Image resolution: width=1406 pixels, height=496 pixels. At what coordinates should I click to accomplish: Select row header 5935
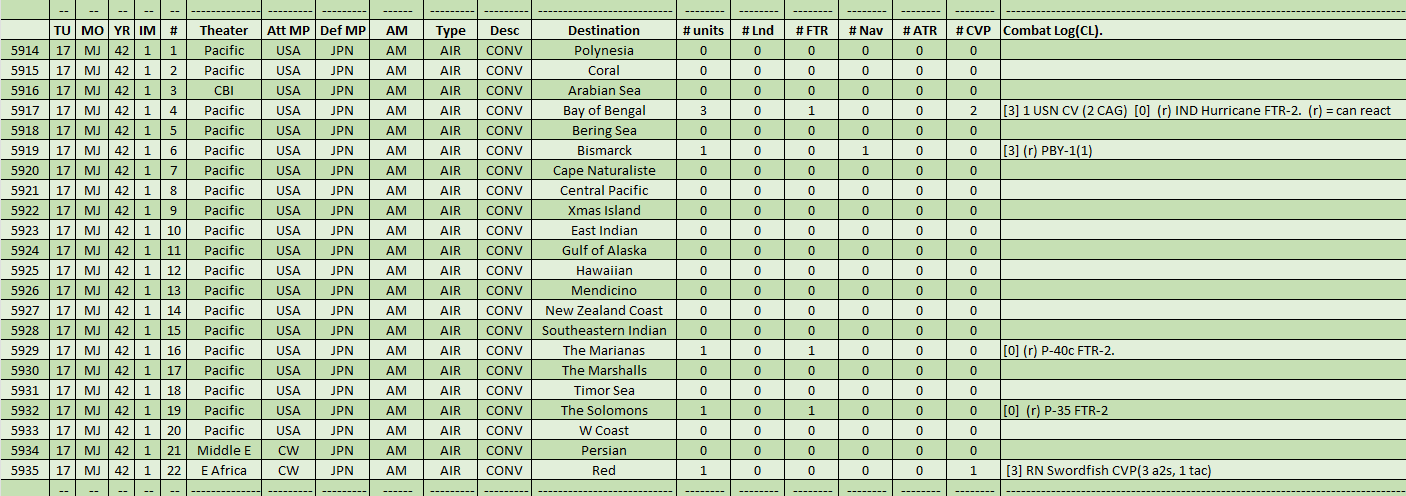point(25,471)
